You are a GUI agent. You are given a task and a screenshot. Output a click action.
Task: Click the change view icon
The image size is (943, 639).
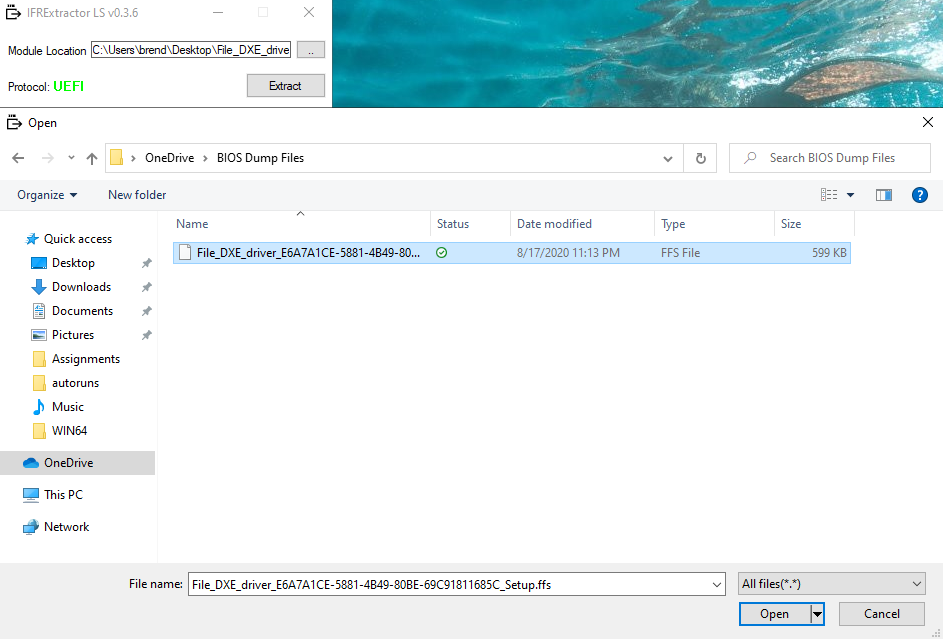point(829,195)
